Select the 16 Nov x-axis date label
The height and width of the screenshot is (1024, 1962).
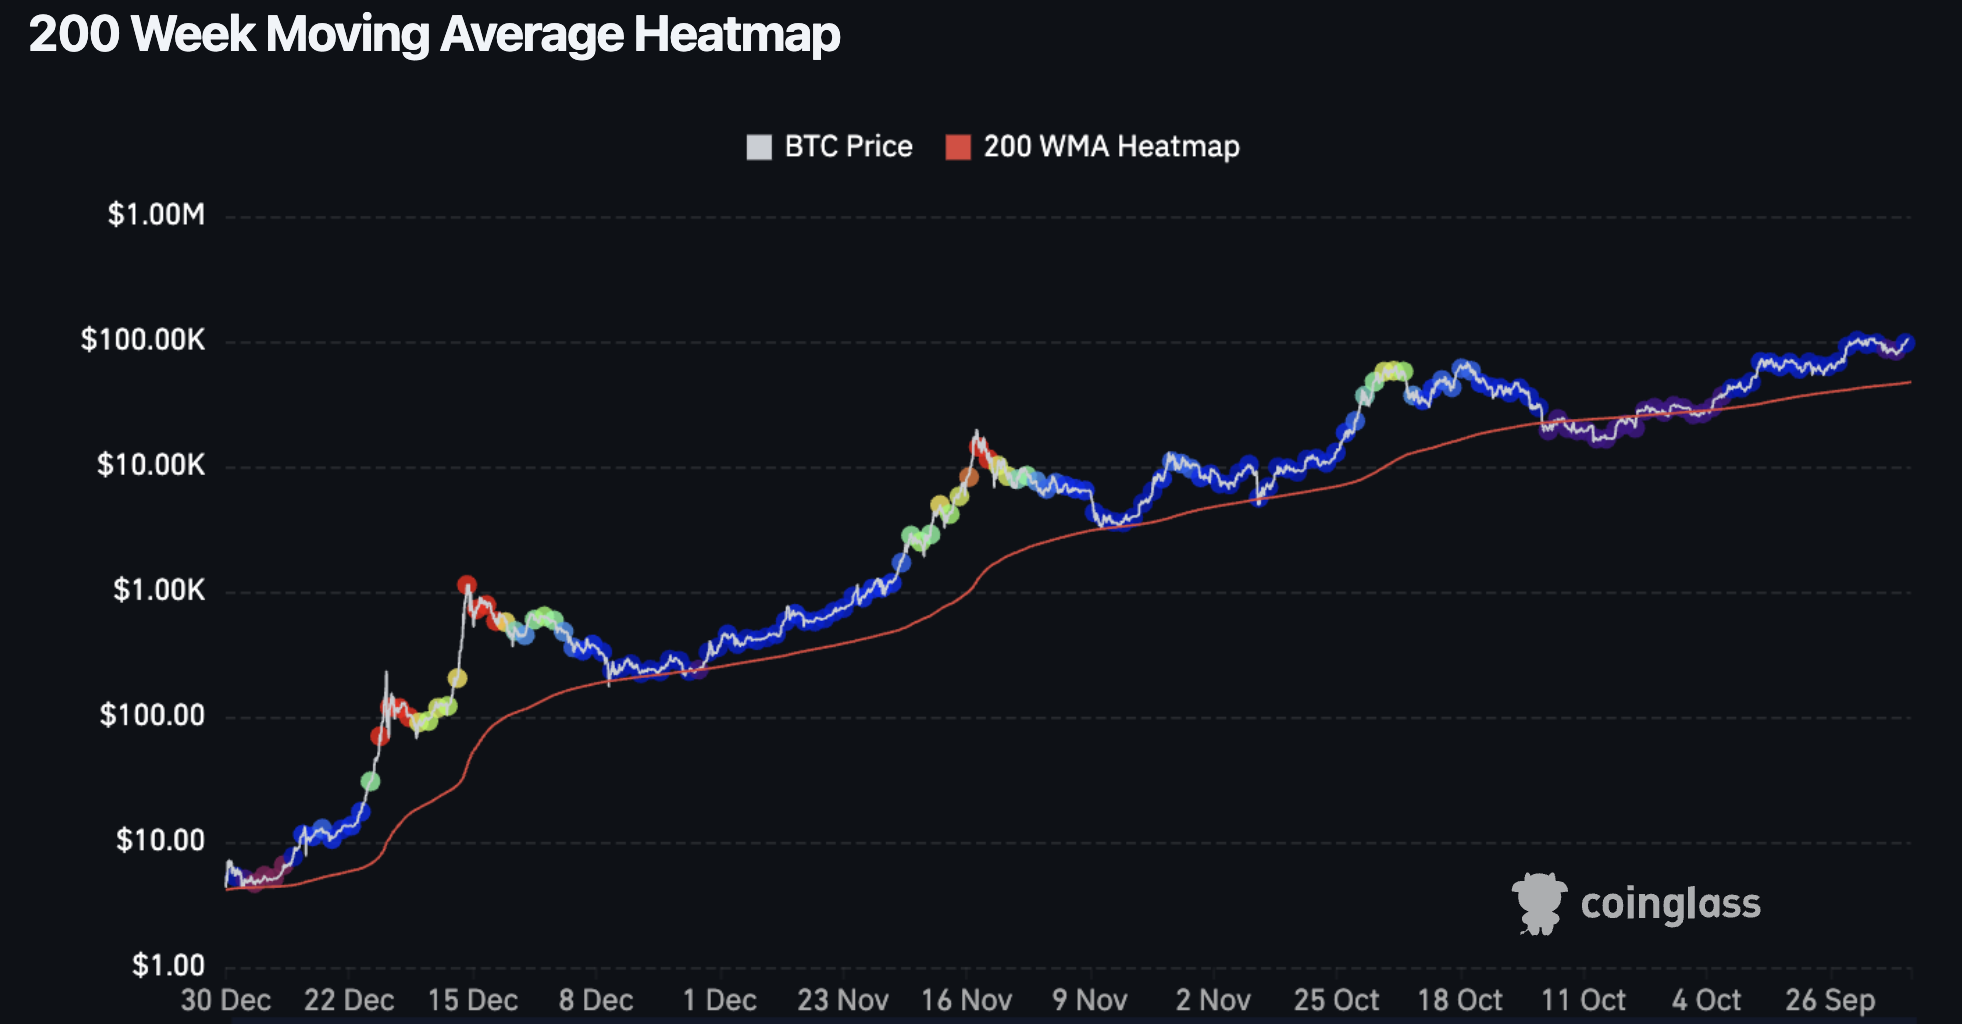click(966, 1000)
